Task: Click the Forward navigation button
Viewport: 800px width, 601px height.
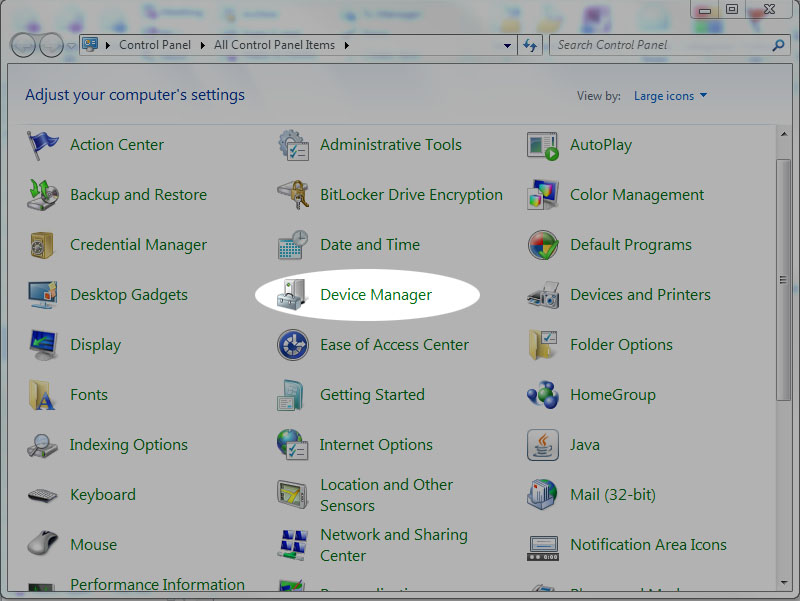Action: [x=52, y=45]
